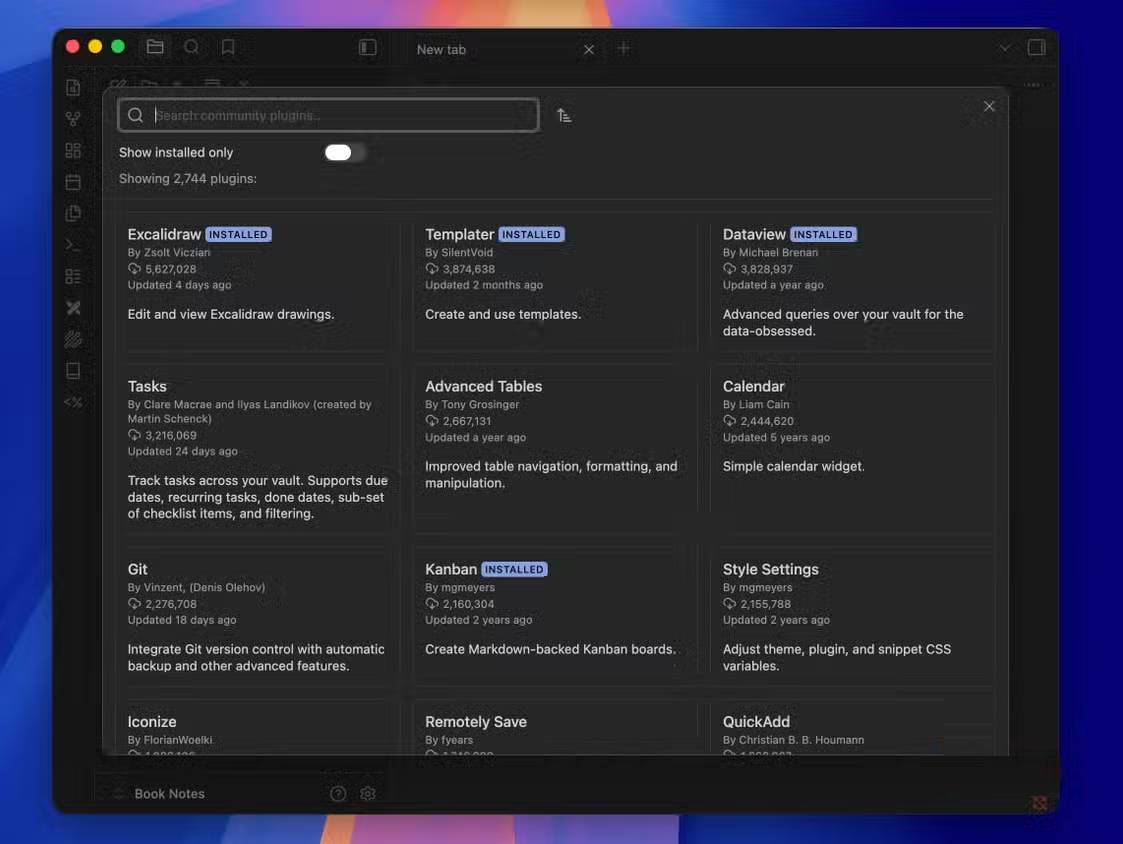The image size is (1123, 844).
Task: Click the Kanban INSTALLED badge
Action: [514, 569]
